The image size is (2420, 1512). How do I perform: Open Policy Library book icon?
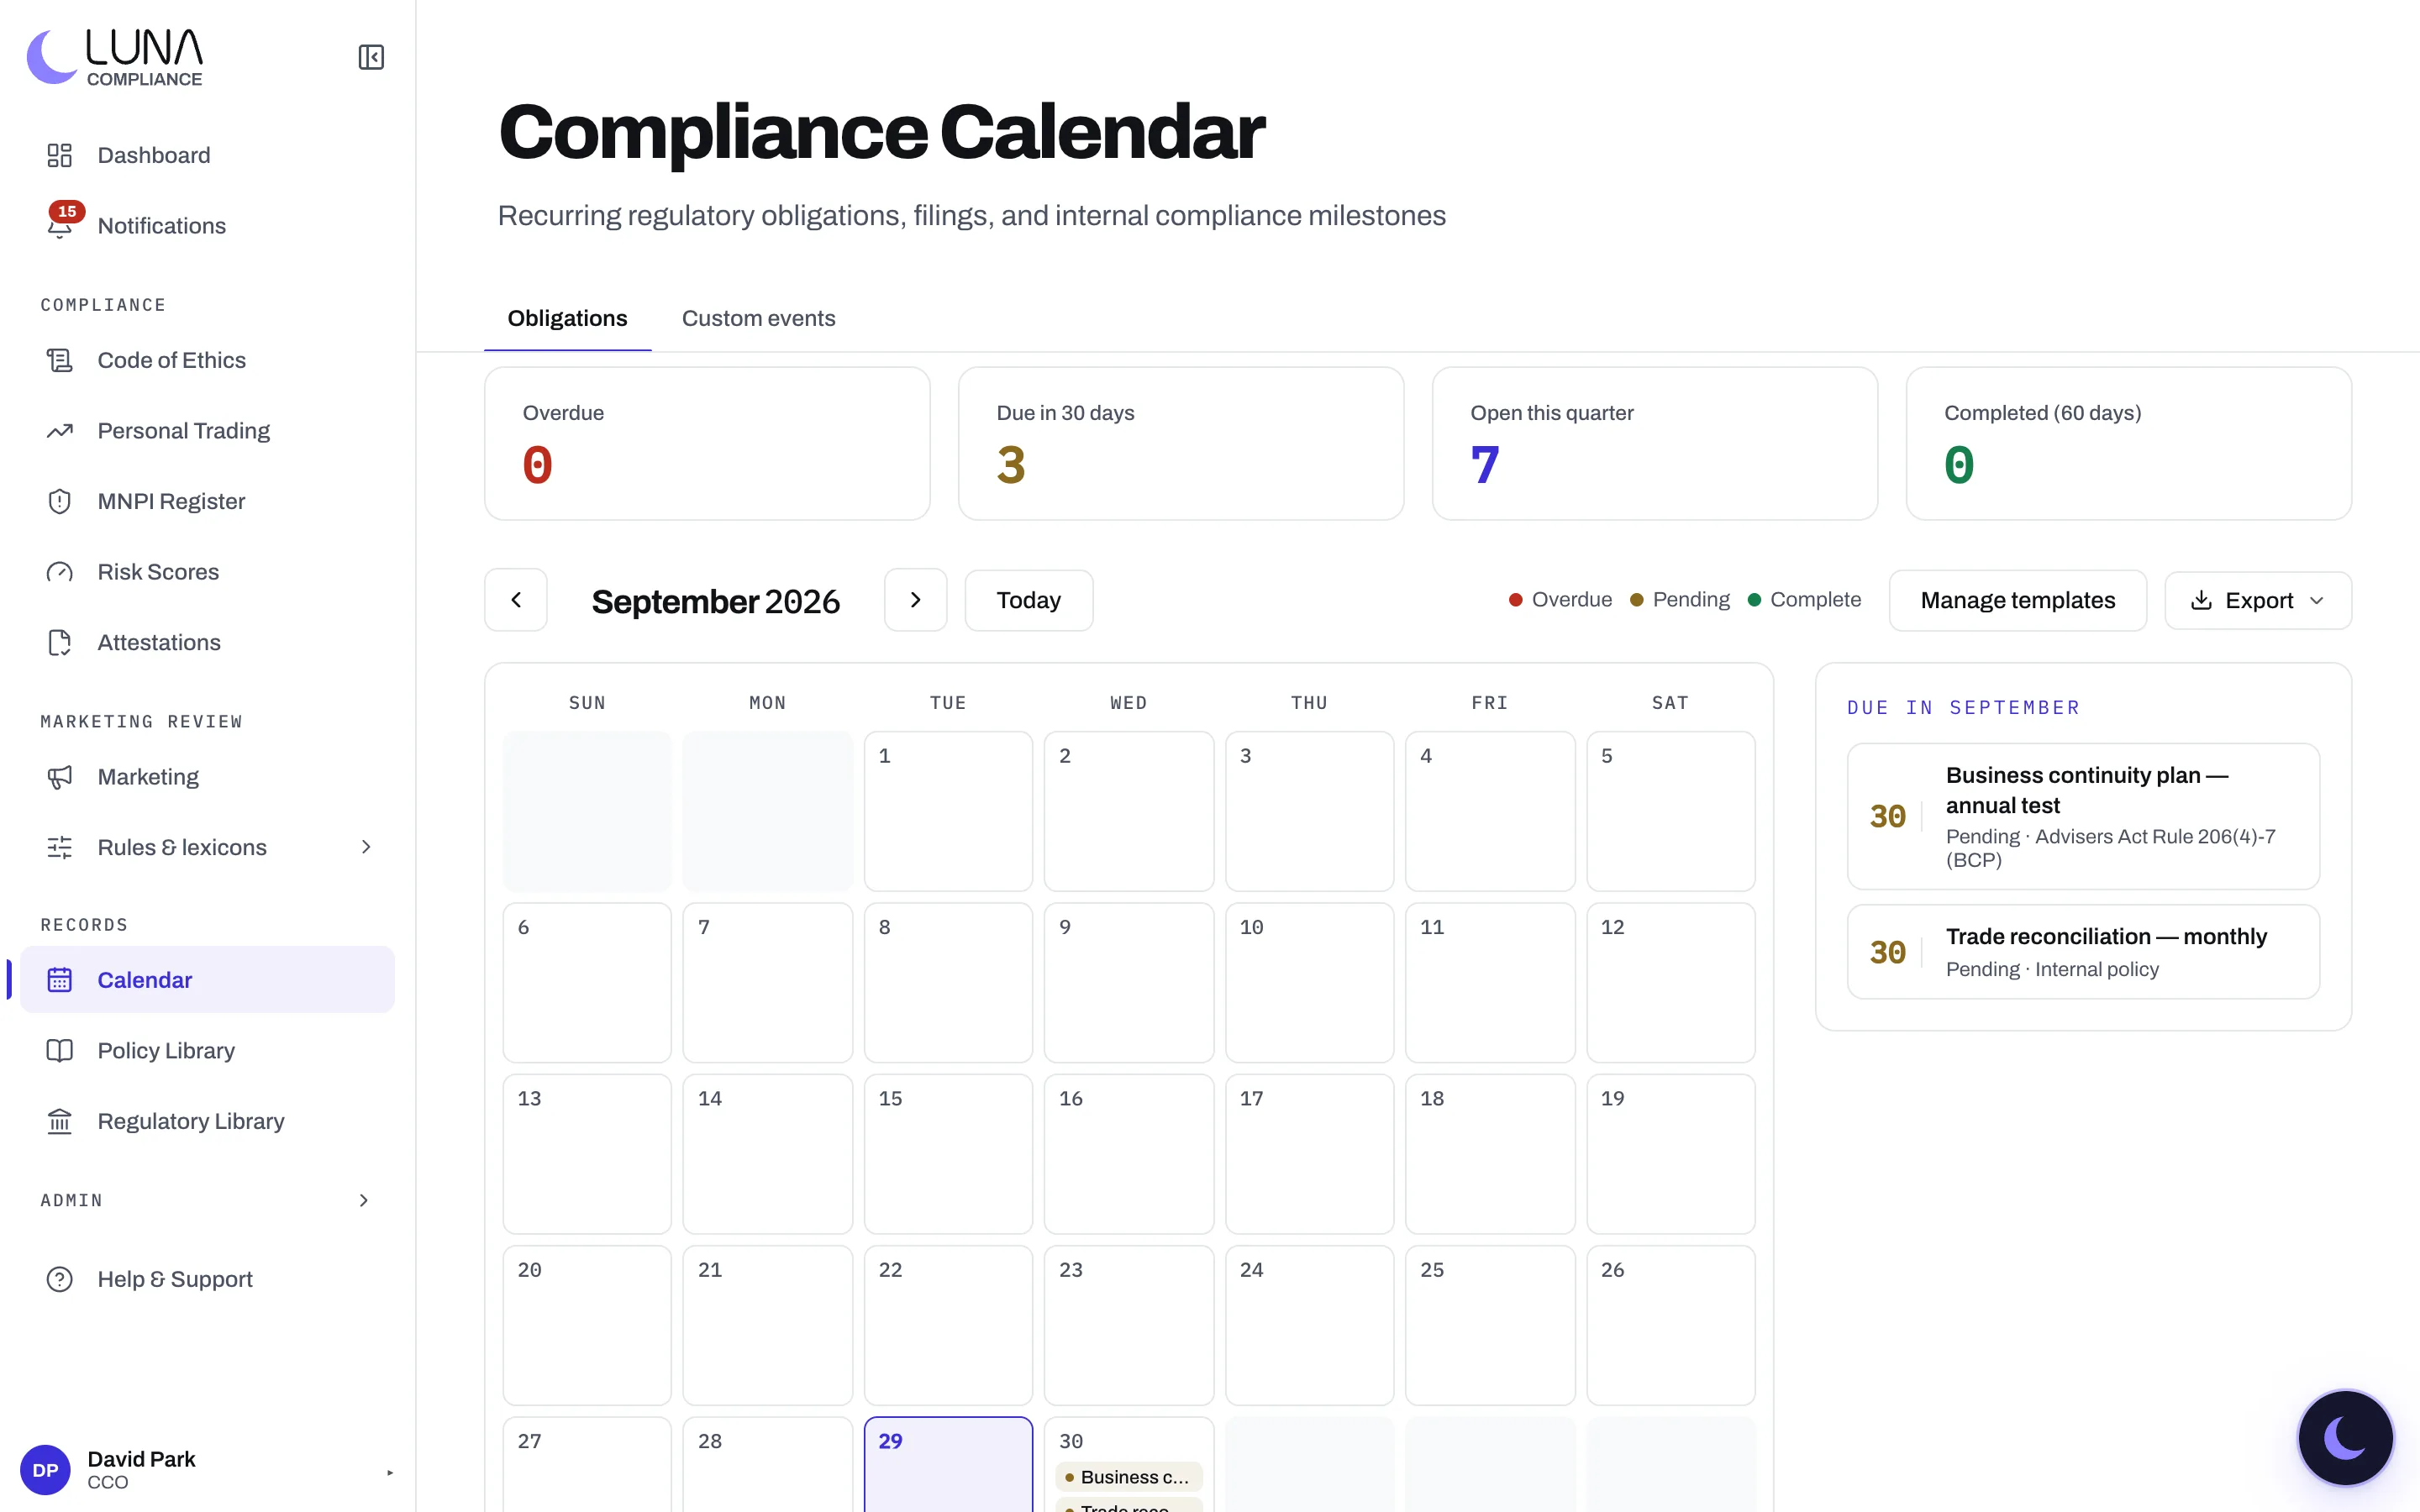pyautogui.click(x=60, y=1050)
